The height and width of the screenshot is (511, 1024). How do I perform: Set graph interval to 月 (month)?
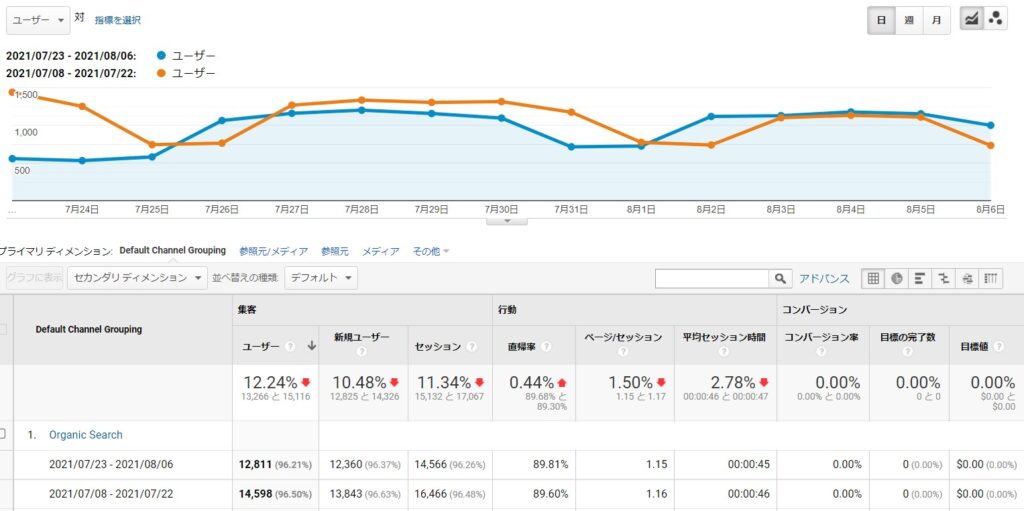936,20
